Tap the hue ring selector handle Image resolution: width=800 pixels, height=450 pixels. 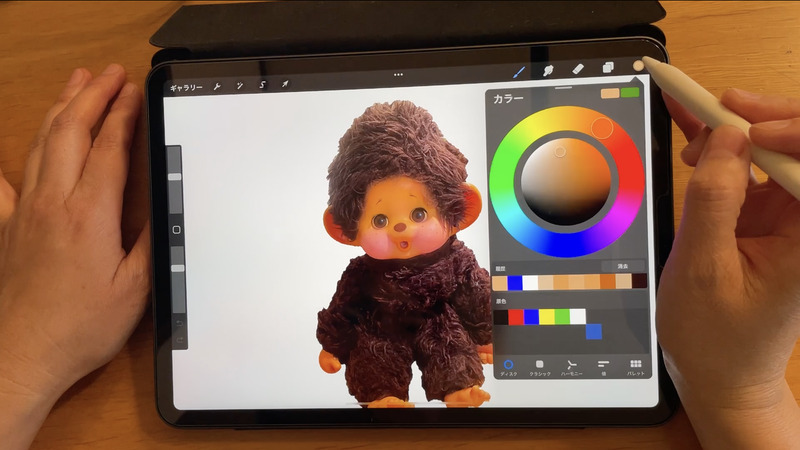point(602,128)
